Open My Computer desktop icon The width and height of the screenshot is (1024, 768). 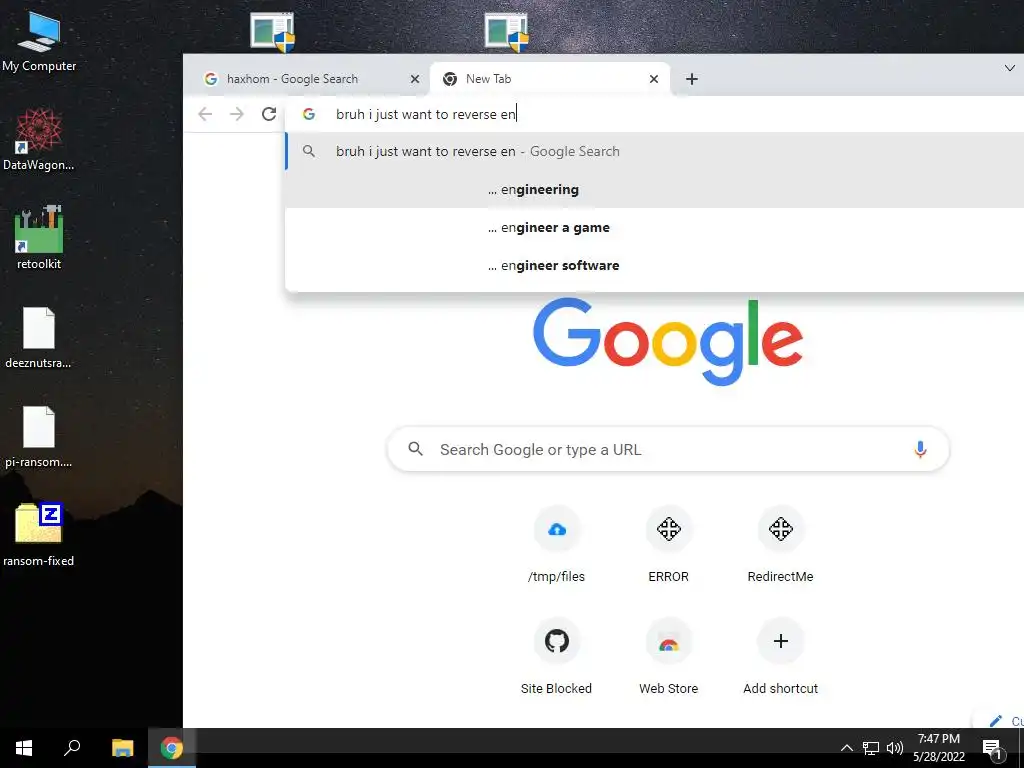click(x=39, y=41)
